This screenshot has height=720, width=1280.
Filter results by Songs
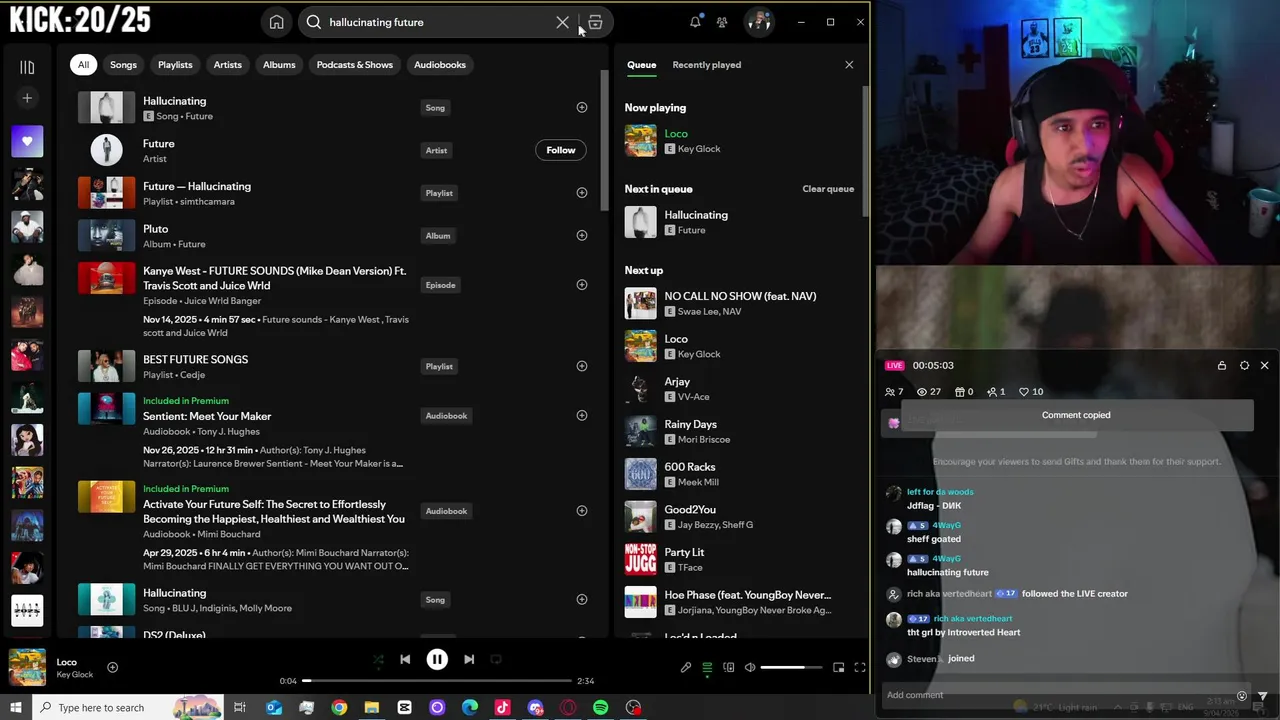(x=123, y=65)
